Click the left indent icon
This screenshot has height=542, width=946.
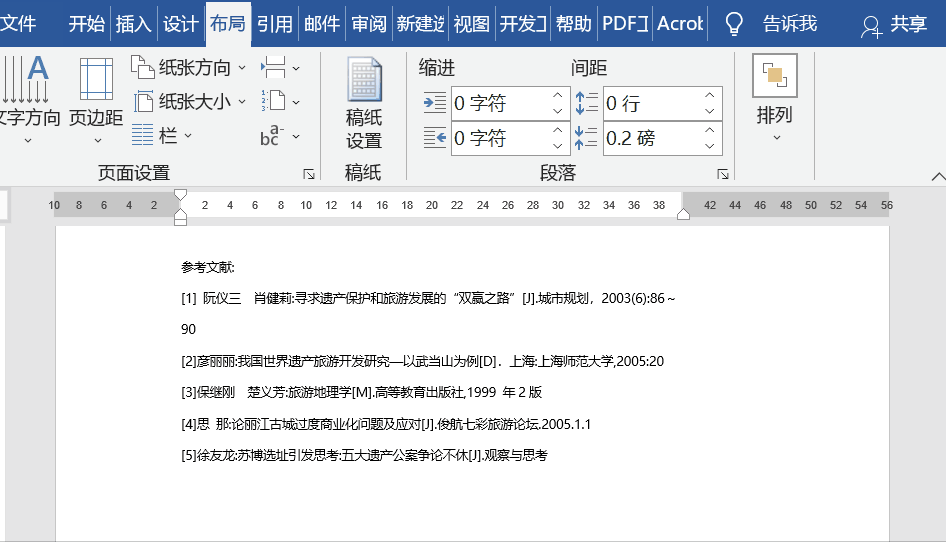tap(434, 103)
